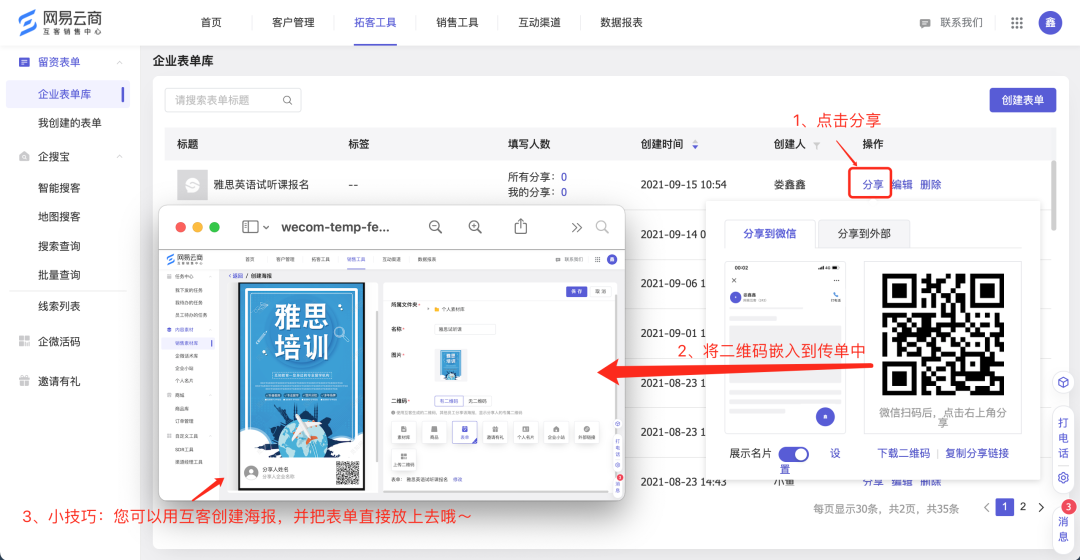This screenshot has width=1080, height=560.
Task: Click the WeChat QR code image
Action: point(942,335)
